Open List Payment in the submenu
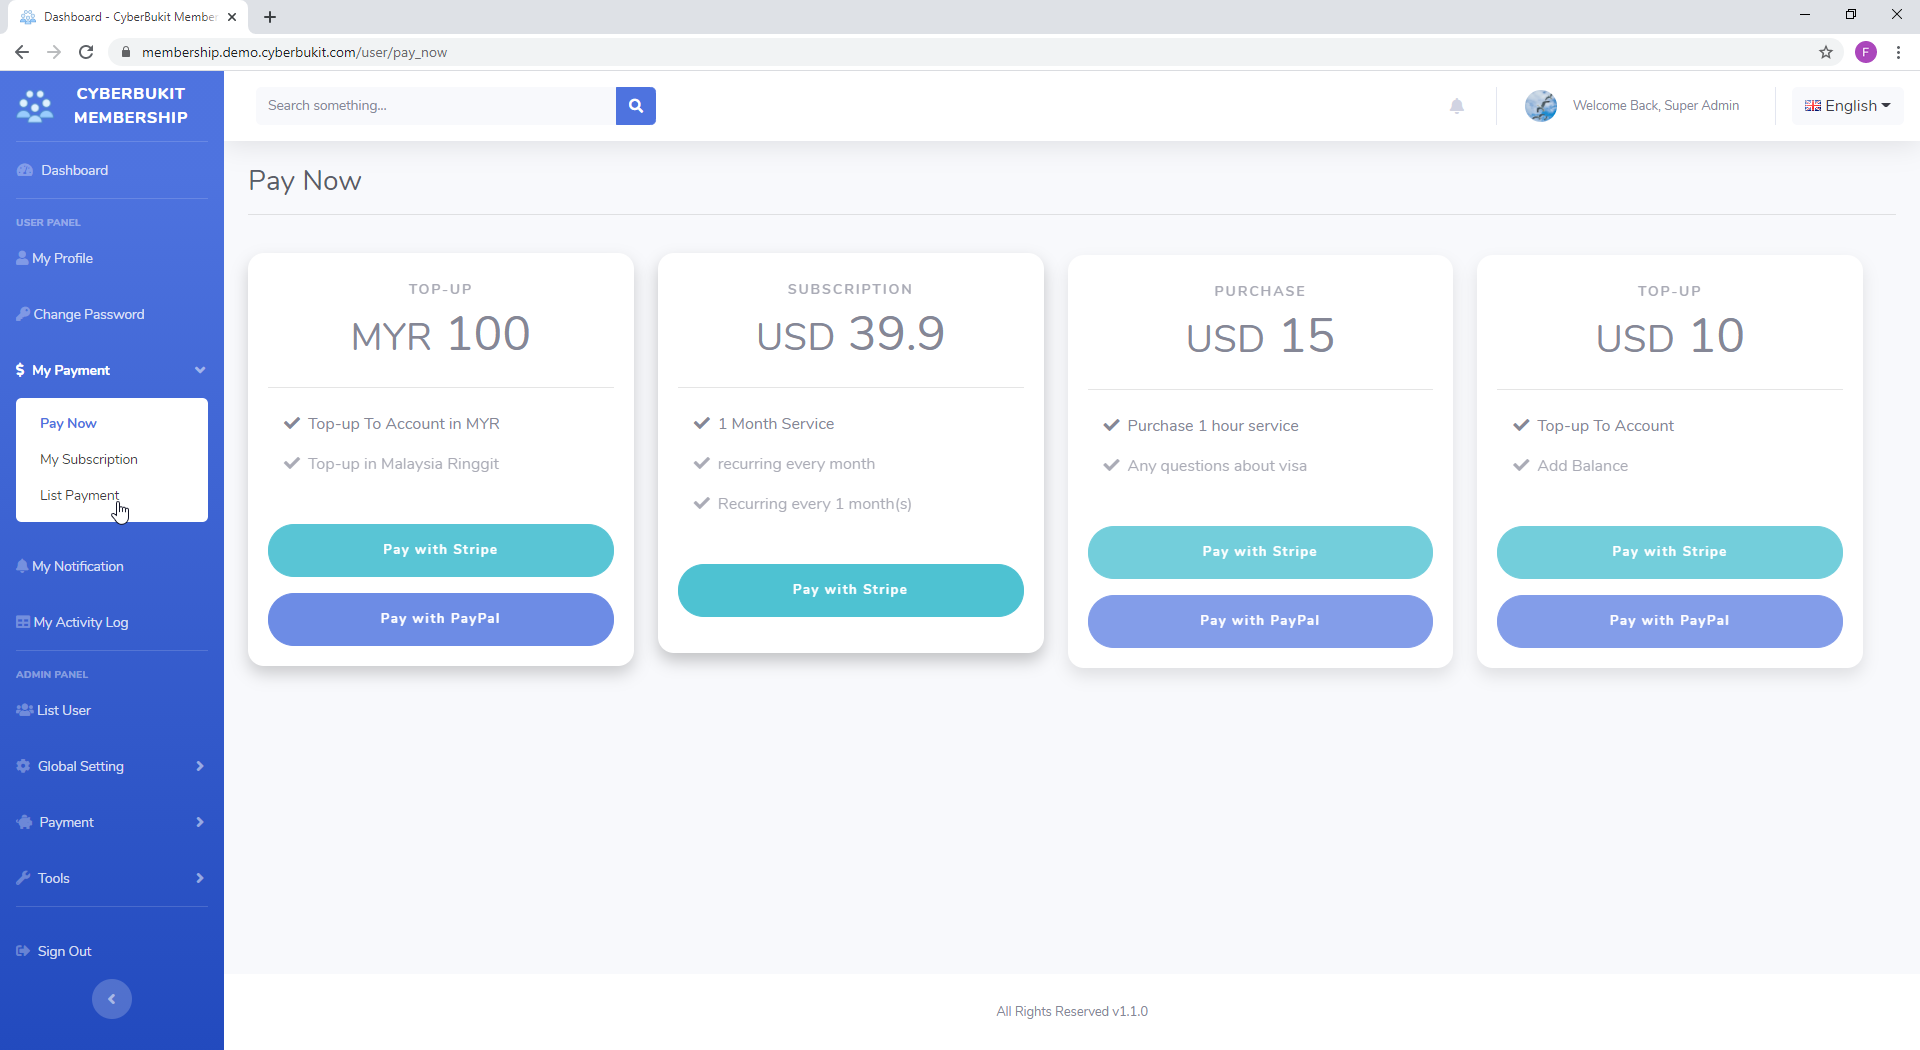This screenshot has width=1920, height=1050. tap(79, 495)
